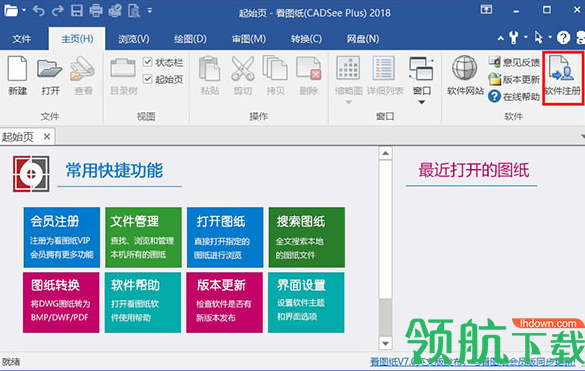Image resolution: width=585 pixels, height=371 pixels.
Task: Click the ribbon display options button
Action: click(x=486, y=10)
